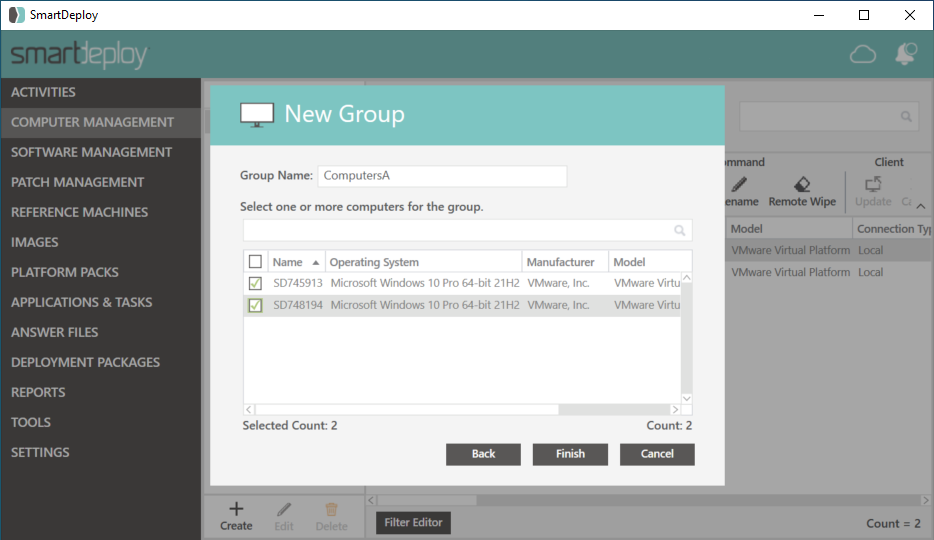Select the SD745913 name cell
The height and width of the screenshot is (540, 934).
pos(298,283)
